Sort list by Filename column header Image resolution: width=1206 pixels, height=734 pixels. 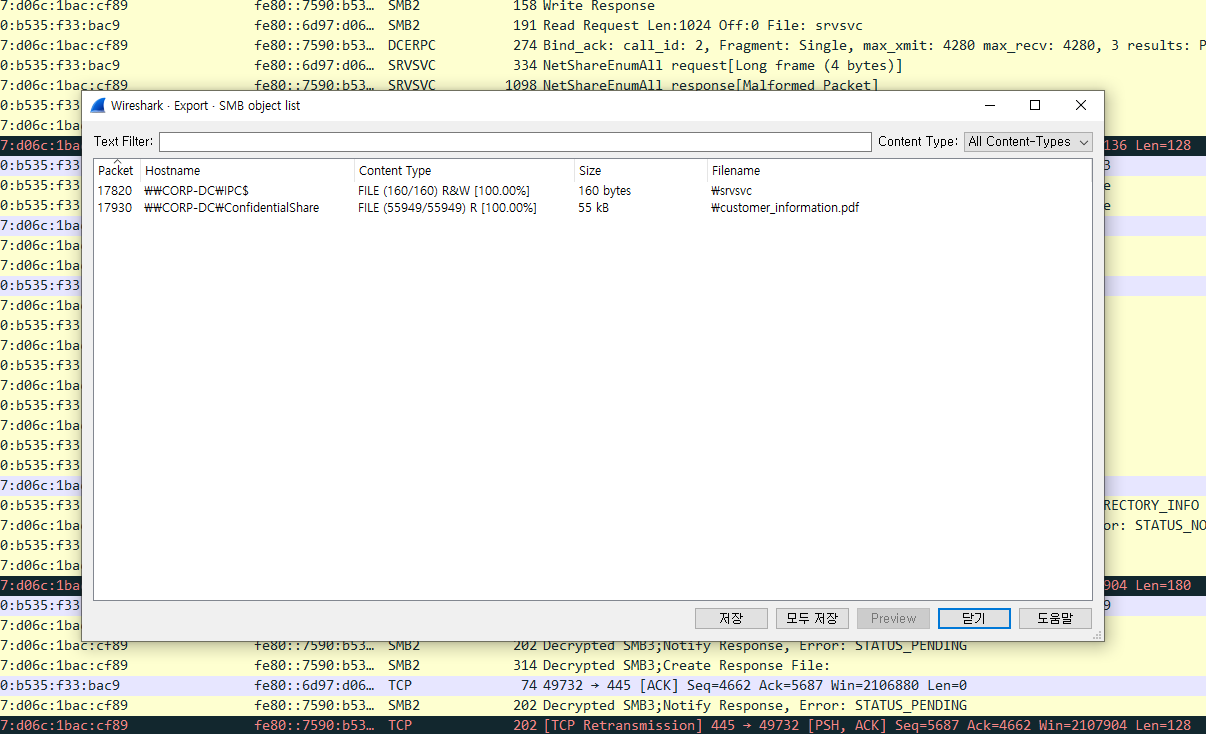point(899,170)
